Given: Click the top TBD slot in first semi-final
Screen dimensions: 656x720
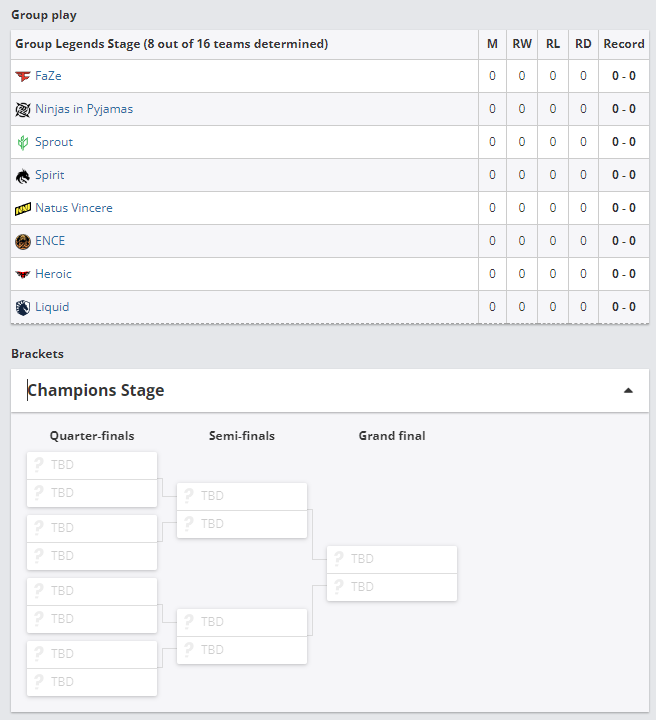Looking at the screenshot, I should pyautogui.click(x=242, y=496).
